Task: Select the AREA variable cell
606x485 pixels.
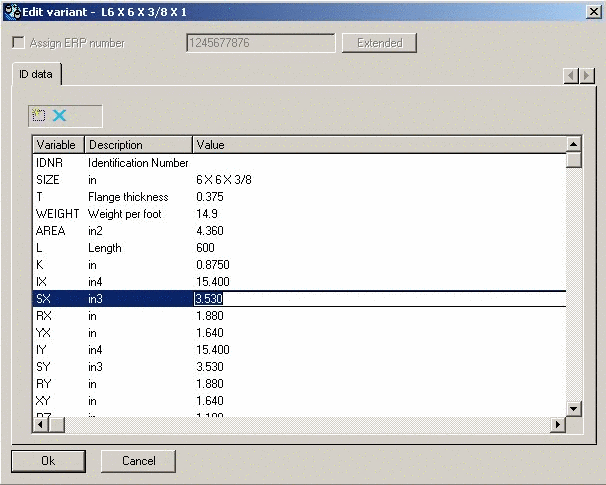Action: point(50,231)
